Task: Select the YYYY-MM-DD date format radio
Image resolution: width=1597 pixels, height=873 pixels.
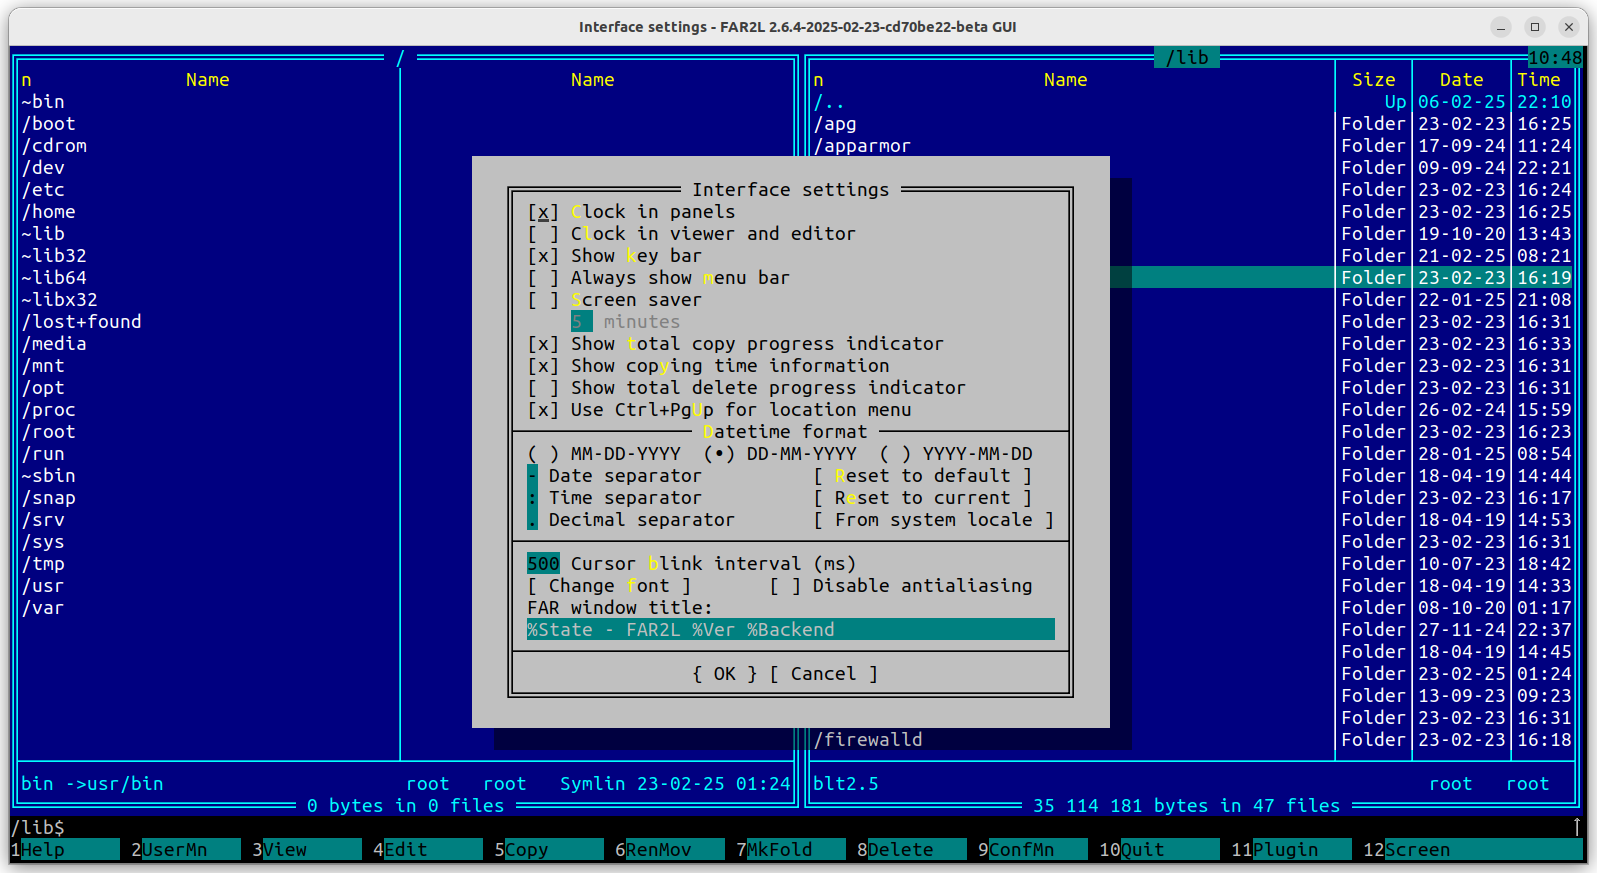Action: click(x=895, y=454)
